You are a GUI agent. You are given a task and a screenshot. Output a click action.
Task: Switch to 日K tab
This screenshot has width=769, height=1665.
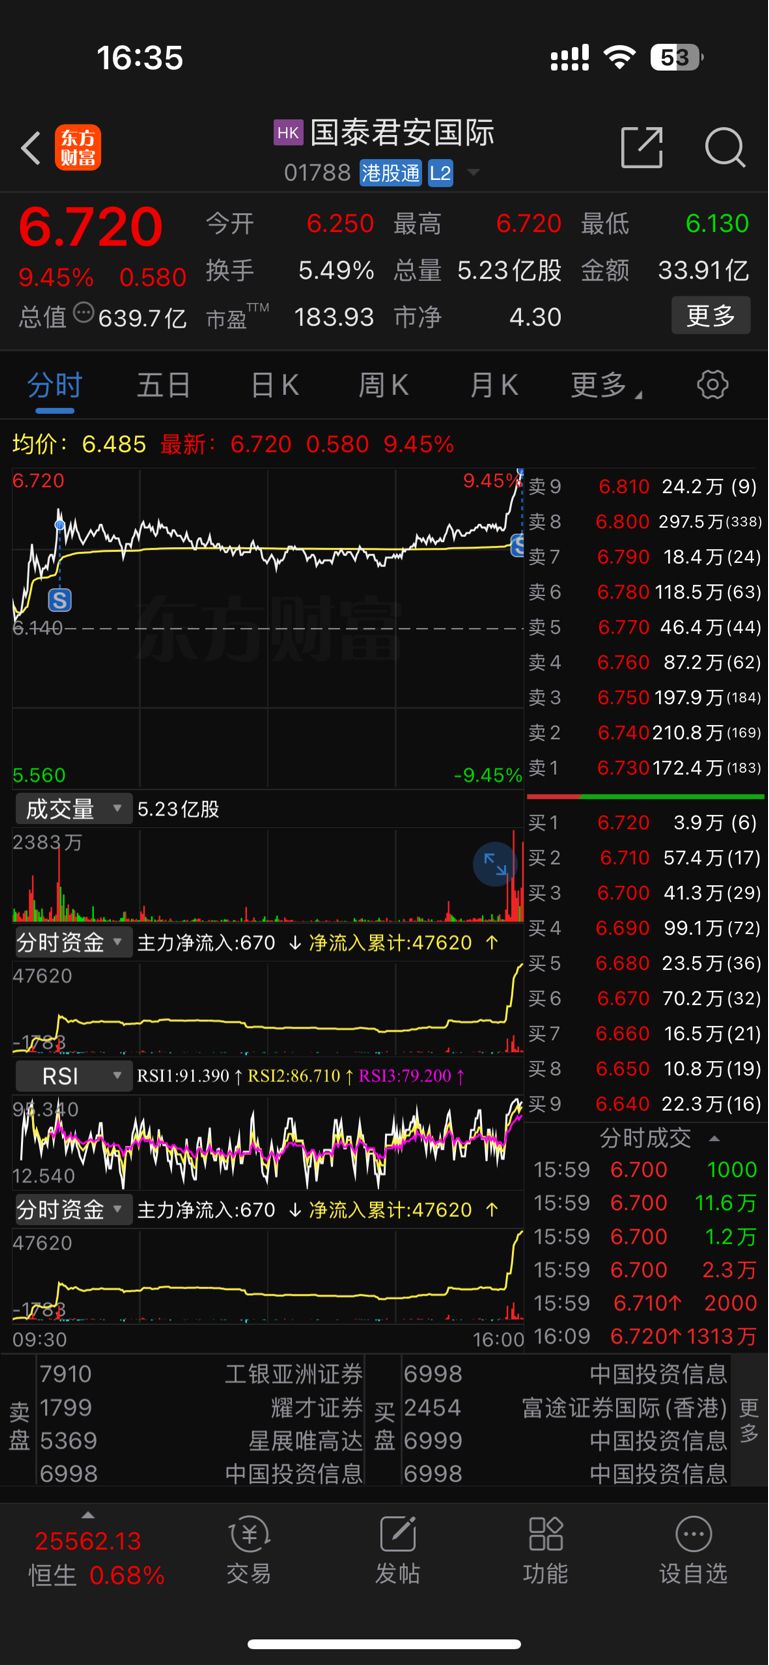tap(274, 385)
